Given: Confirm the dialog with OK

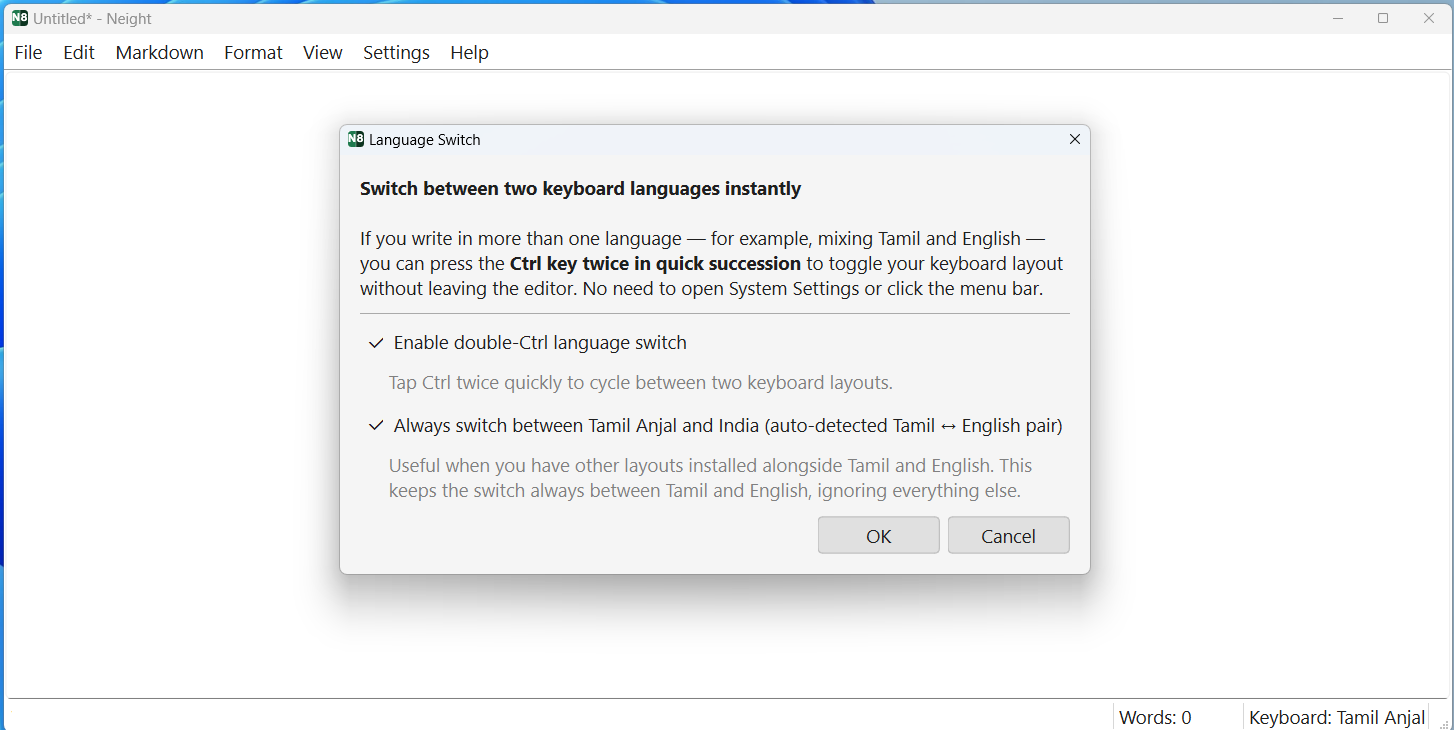Looking at the screenshot, I should point(878,535).
